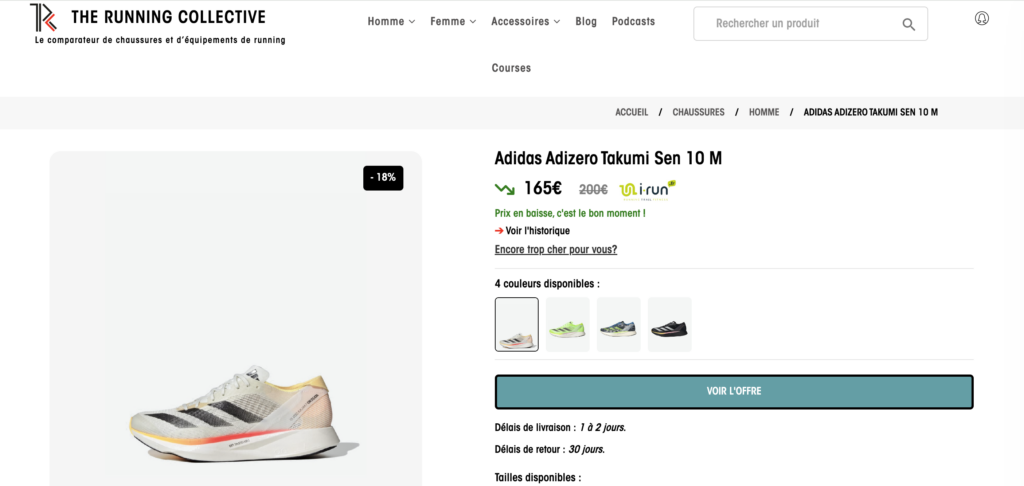Screen dimensions: 1024x486
Task: Expand the Femme dropdown menu
Action: click(453, 21)
